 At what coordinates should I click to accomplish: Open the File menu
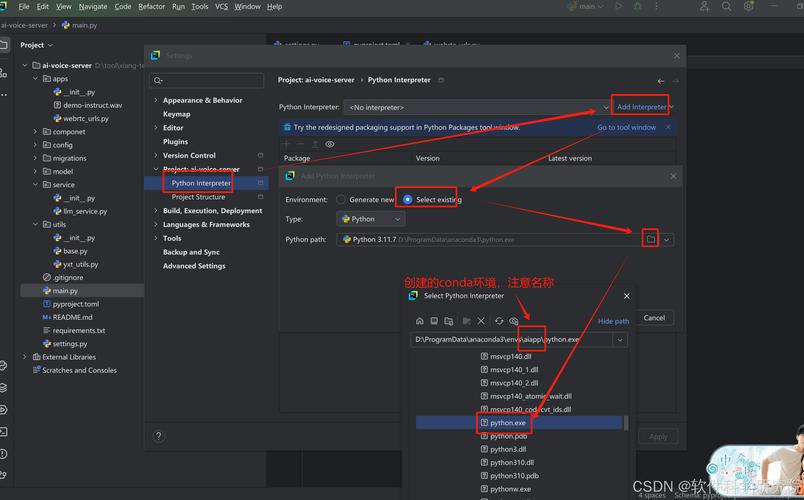pyautogui.click(x=24, y=6)
